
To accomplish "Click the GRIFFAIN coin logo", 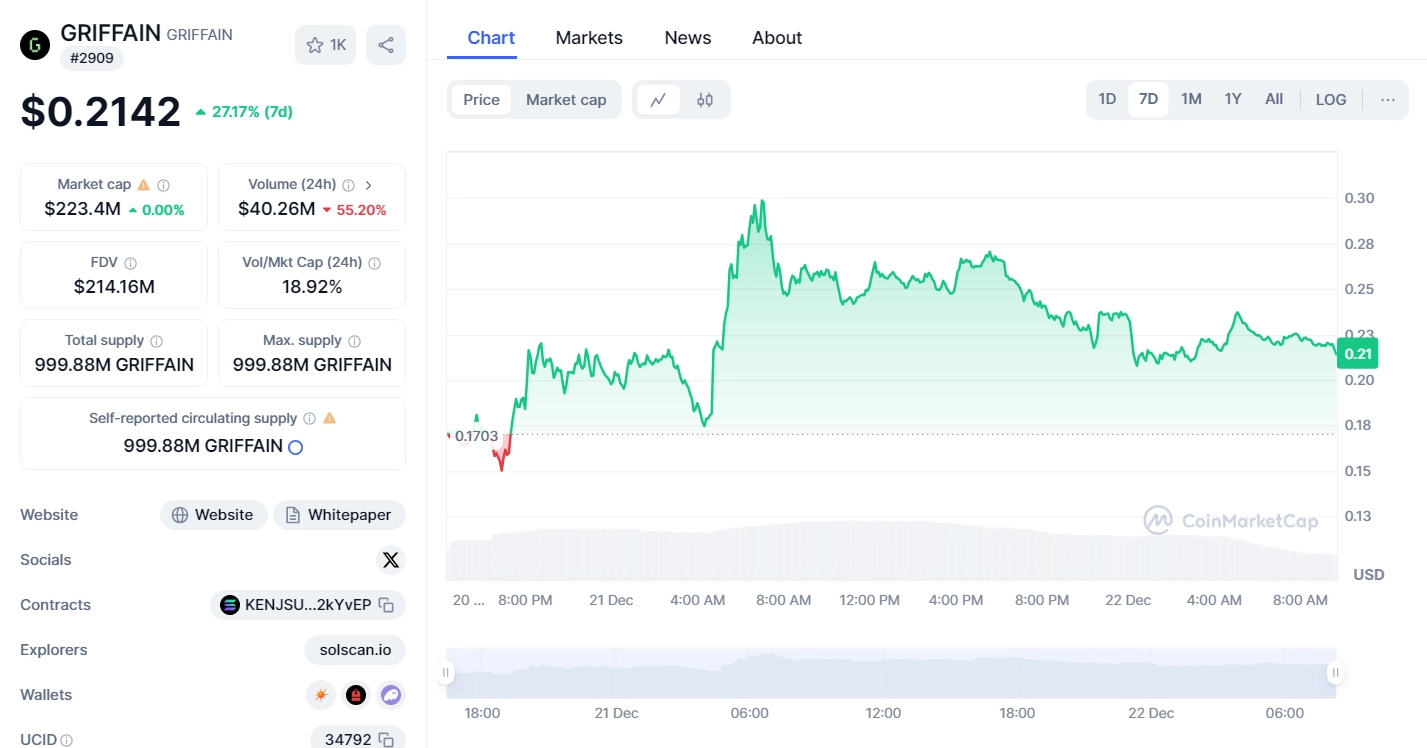I will coord(34,44).
